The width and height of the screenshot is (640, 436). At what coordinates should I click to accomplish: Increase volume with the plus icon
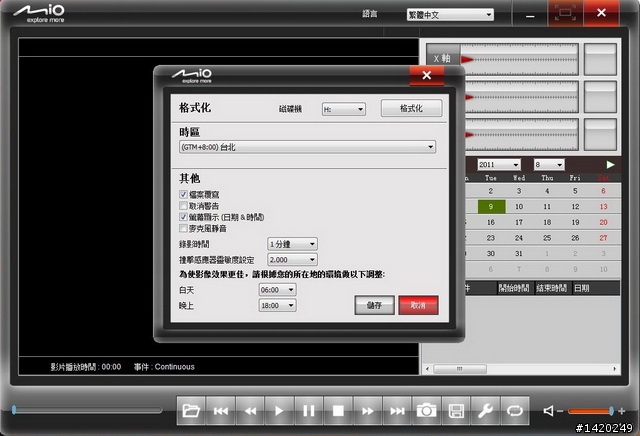[x=621, y=411]
